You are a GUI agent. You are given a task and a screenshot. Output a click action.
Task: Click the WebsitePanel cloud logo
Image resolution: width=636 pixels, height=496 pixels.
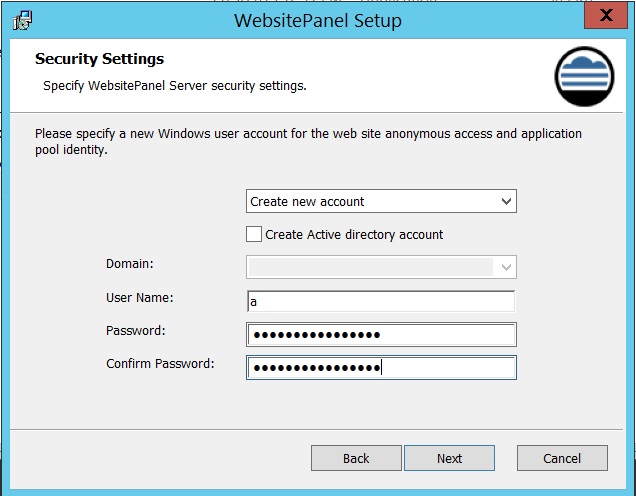click(x=584, y=76)
